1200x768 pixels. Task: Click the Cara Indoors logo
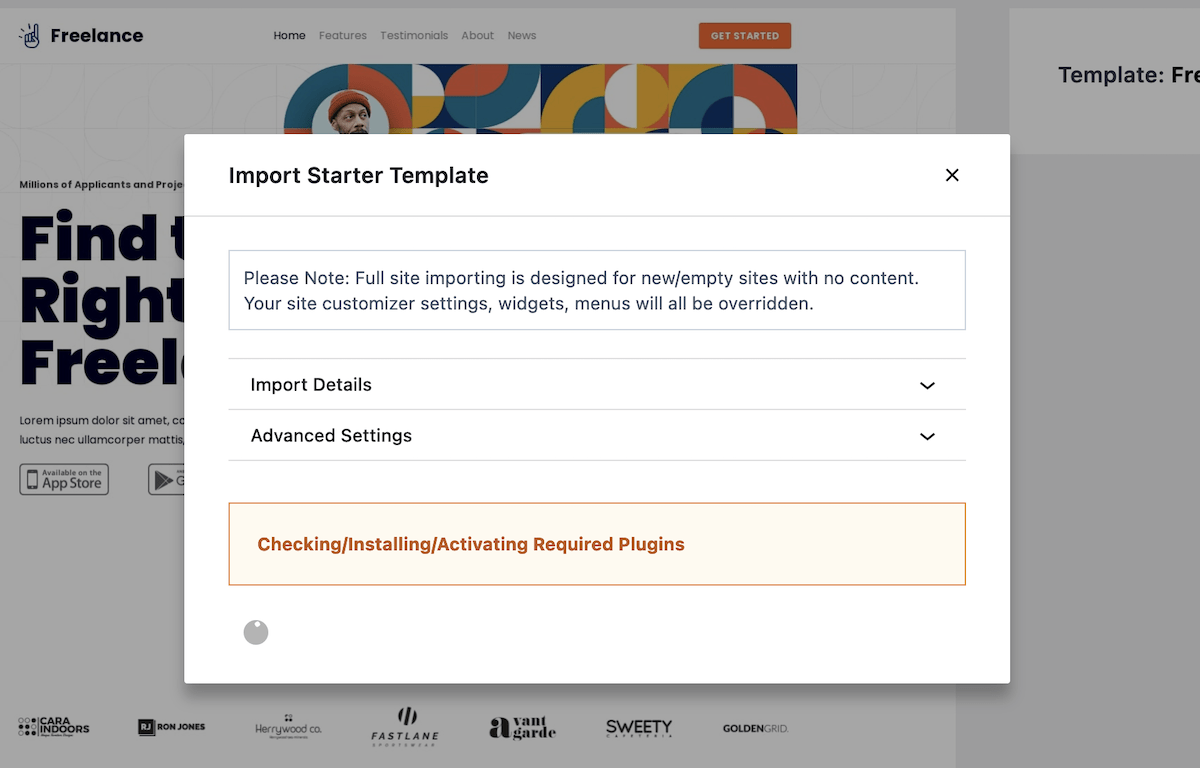point(54,727)
